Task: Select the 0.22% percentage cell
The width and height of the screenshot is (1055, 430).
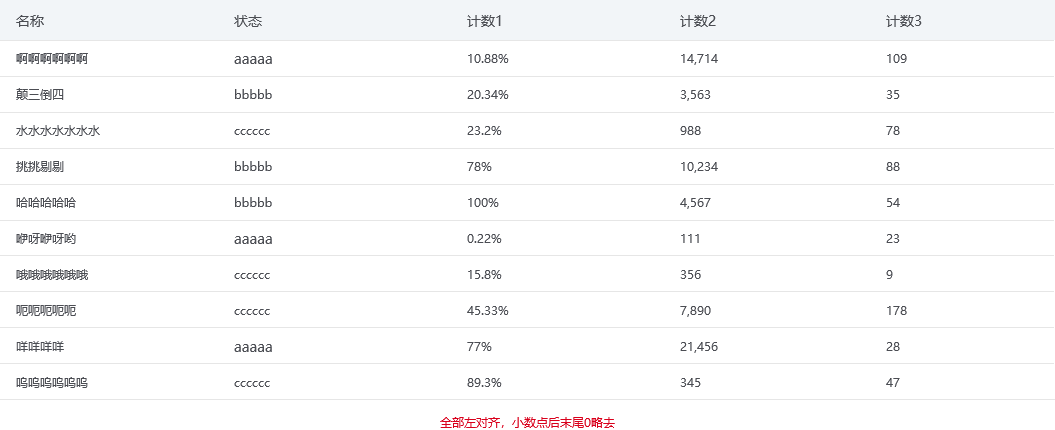Action: pos(484,239)
